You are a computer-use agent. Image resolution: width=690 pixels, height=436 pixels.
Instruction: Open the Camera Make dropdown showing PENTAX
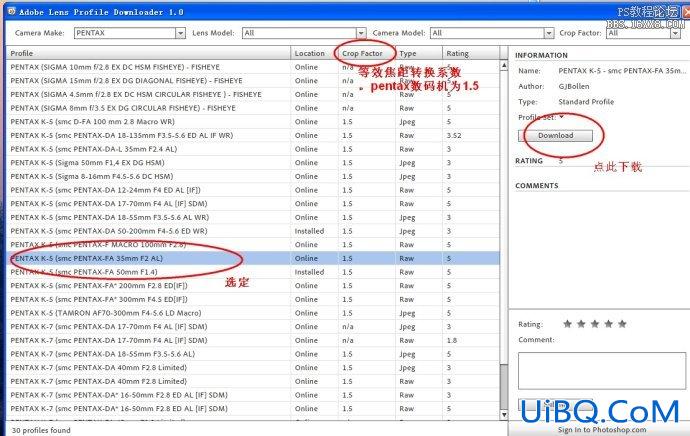(x=129, y=33)
